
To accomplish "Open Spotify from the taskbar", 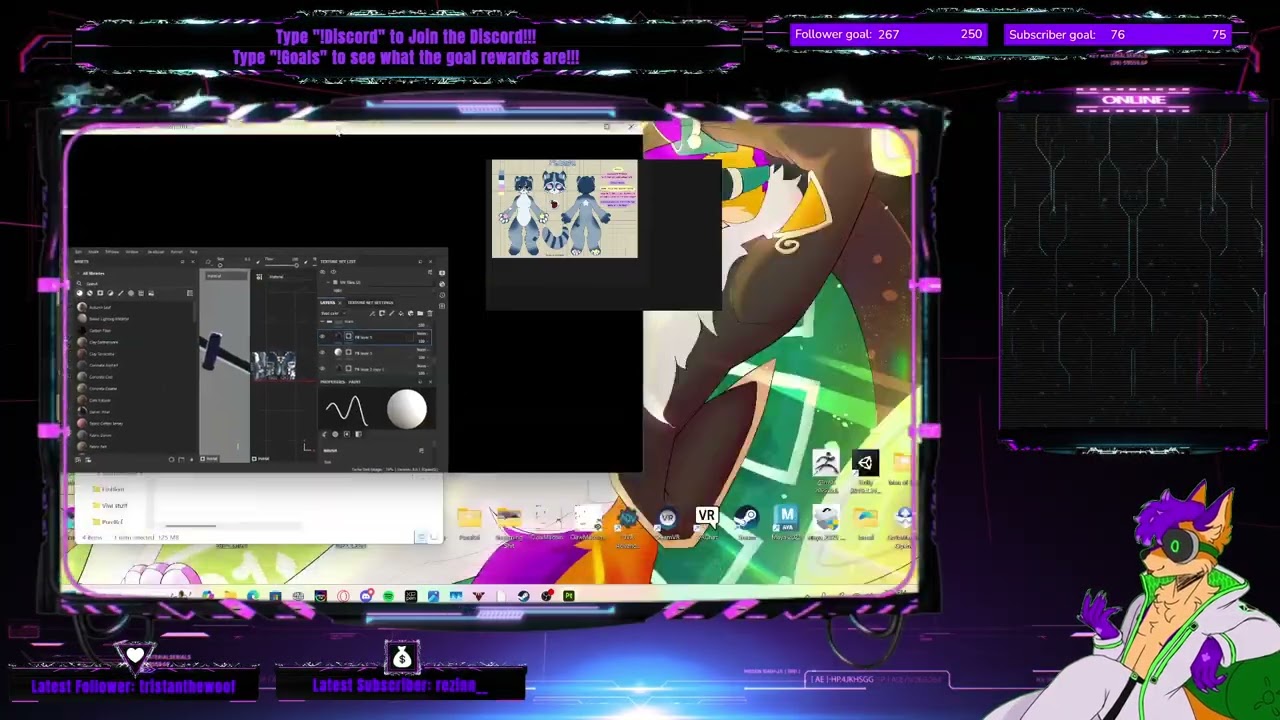I will (x=388, y=596).
